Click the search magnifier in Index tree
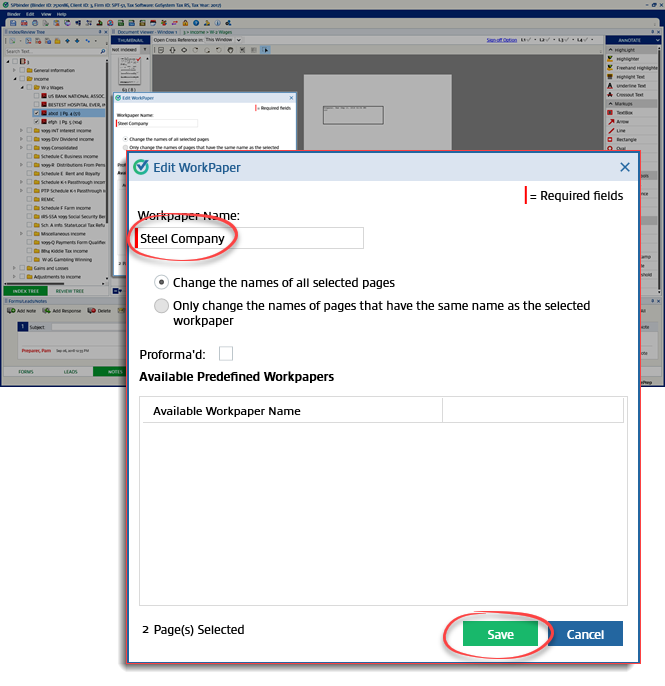Image resolution: width=665 pixels, height=686 pixels. 103,51
